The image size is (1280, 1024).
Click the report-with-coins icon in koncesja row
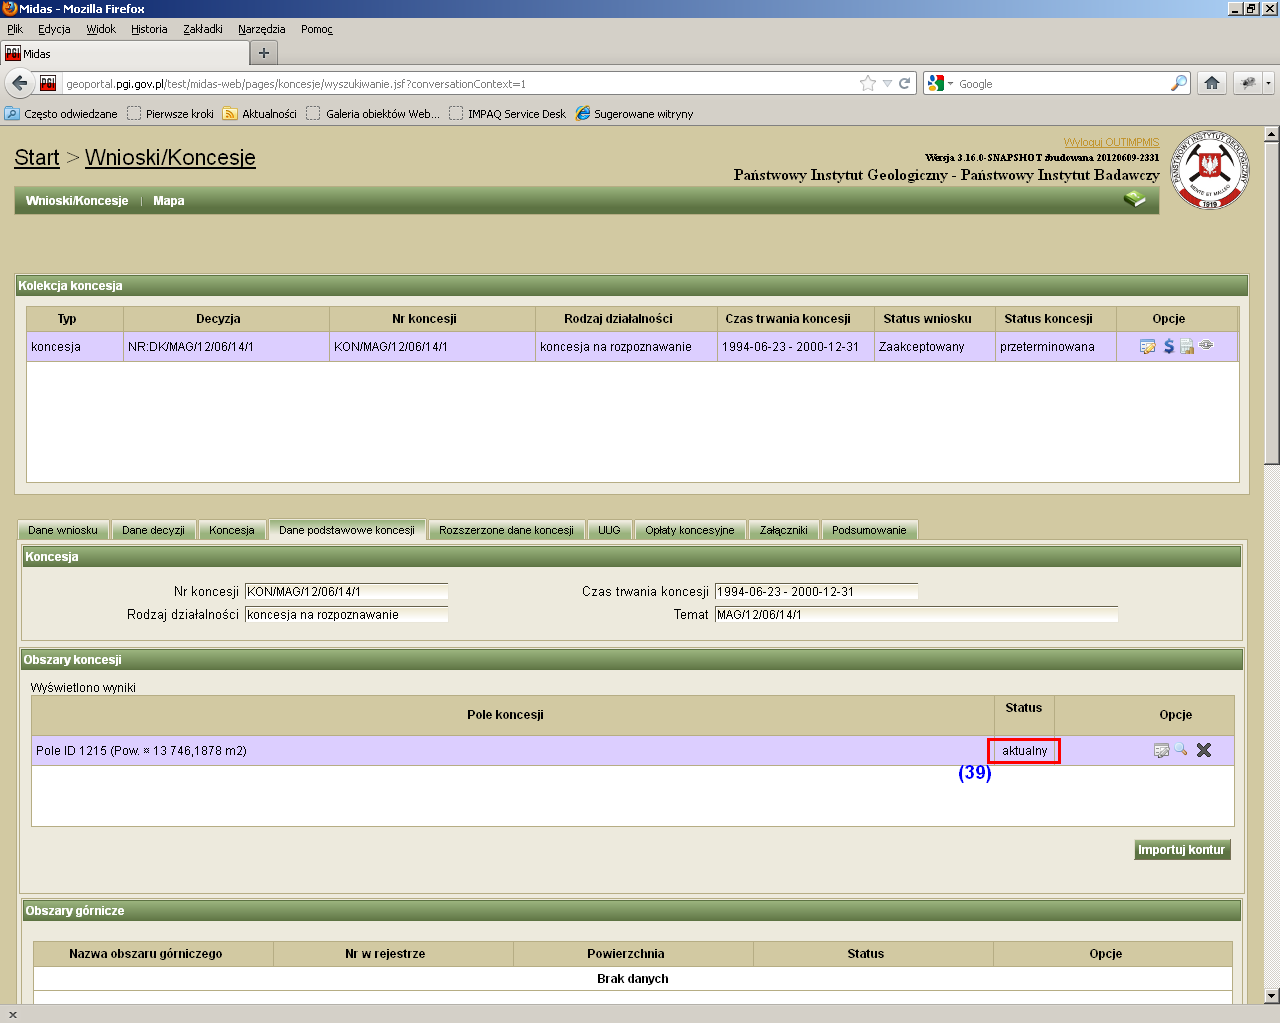pos(1187,346)
